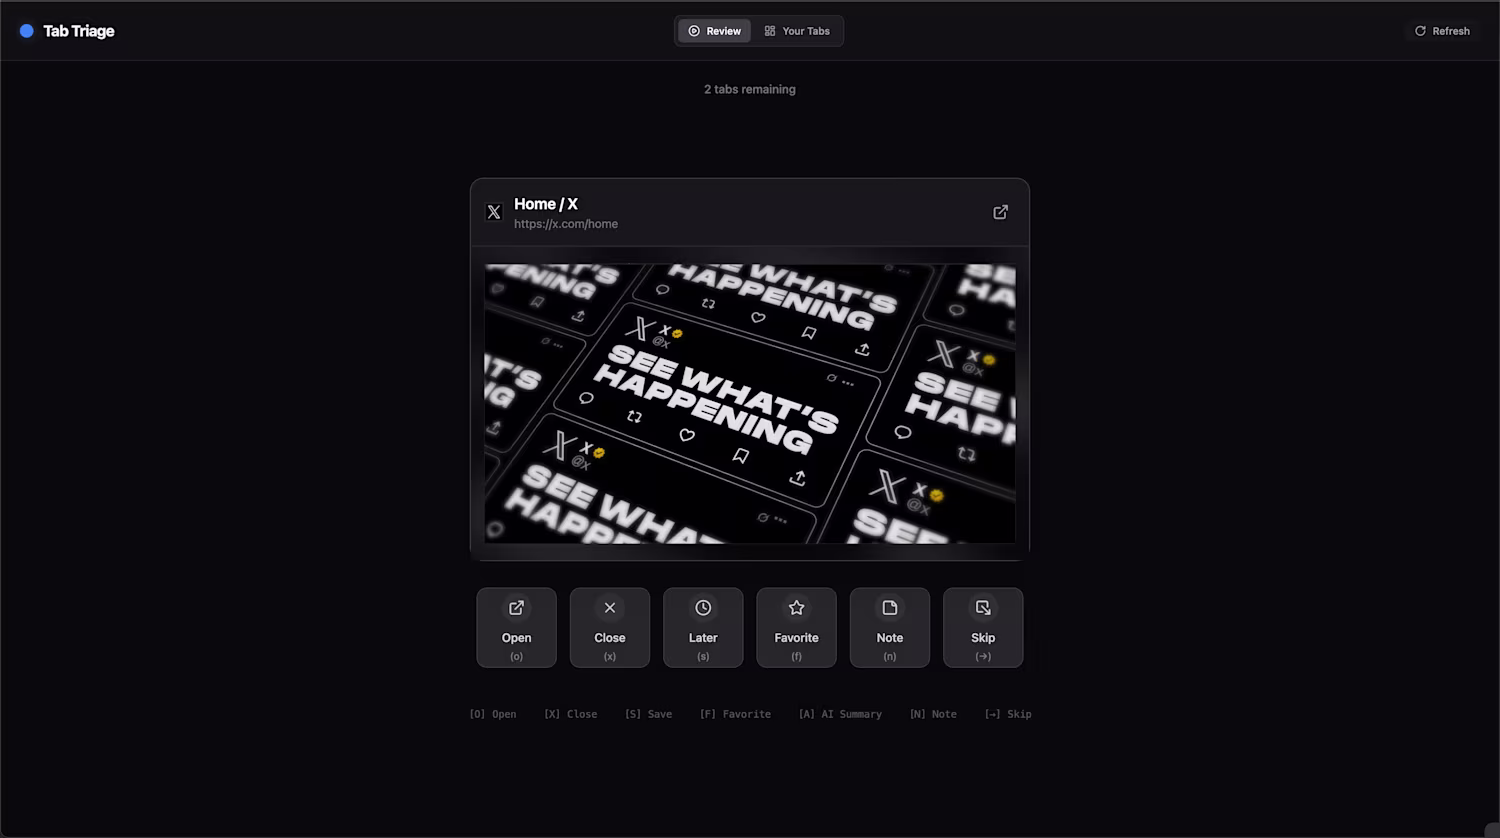
Task: Click the "[X] Close" shortcut hint text
Action: tap(571, 714)
